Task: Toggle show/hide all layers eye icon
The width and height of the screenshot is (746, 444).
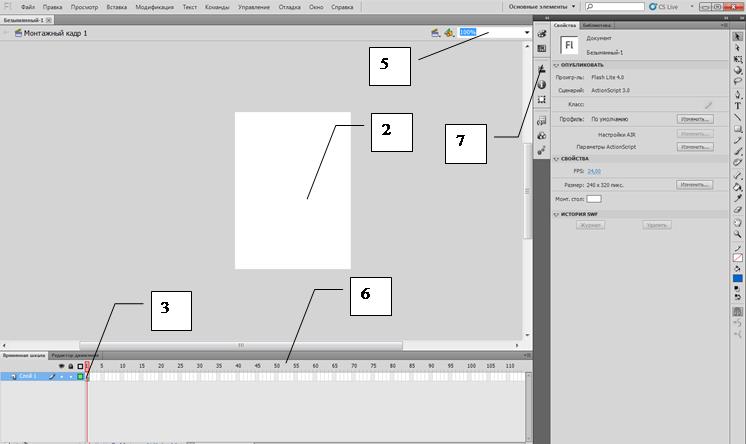Action: click(x=61, y=366)
